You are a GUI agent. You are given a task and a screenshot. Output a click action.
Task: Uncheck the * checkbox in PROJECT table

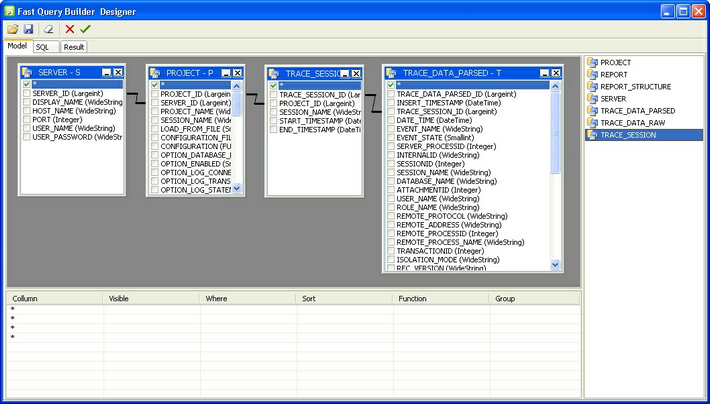click(x=155, y=85)
